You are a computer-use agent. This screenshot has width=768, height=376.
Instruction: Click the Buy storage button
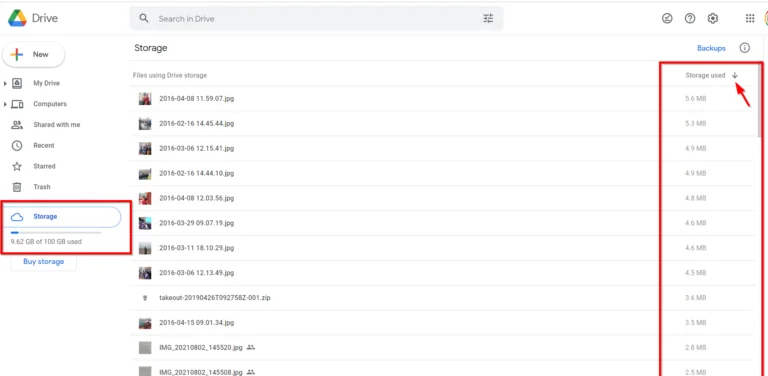(x=44, y=261)
